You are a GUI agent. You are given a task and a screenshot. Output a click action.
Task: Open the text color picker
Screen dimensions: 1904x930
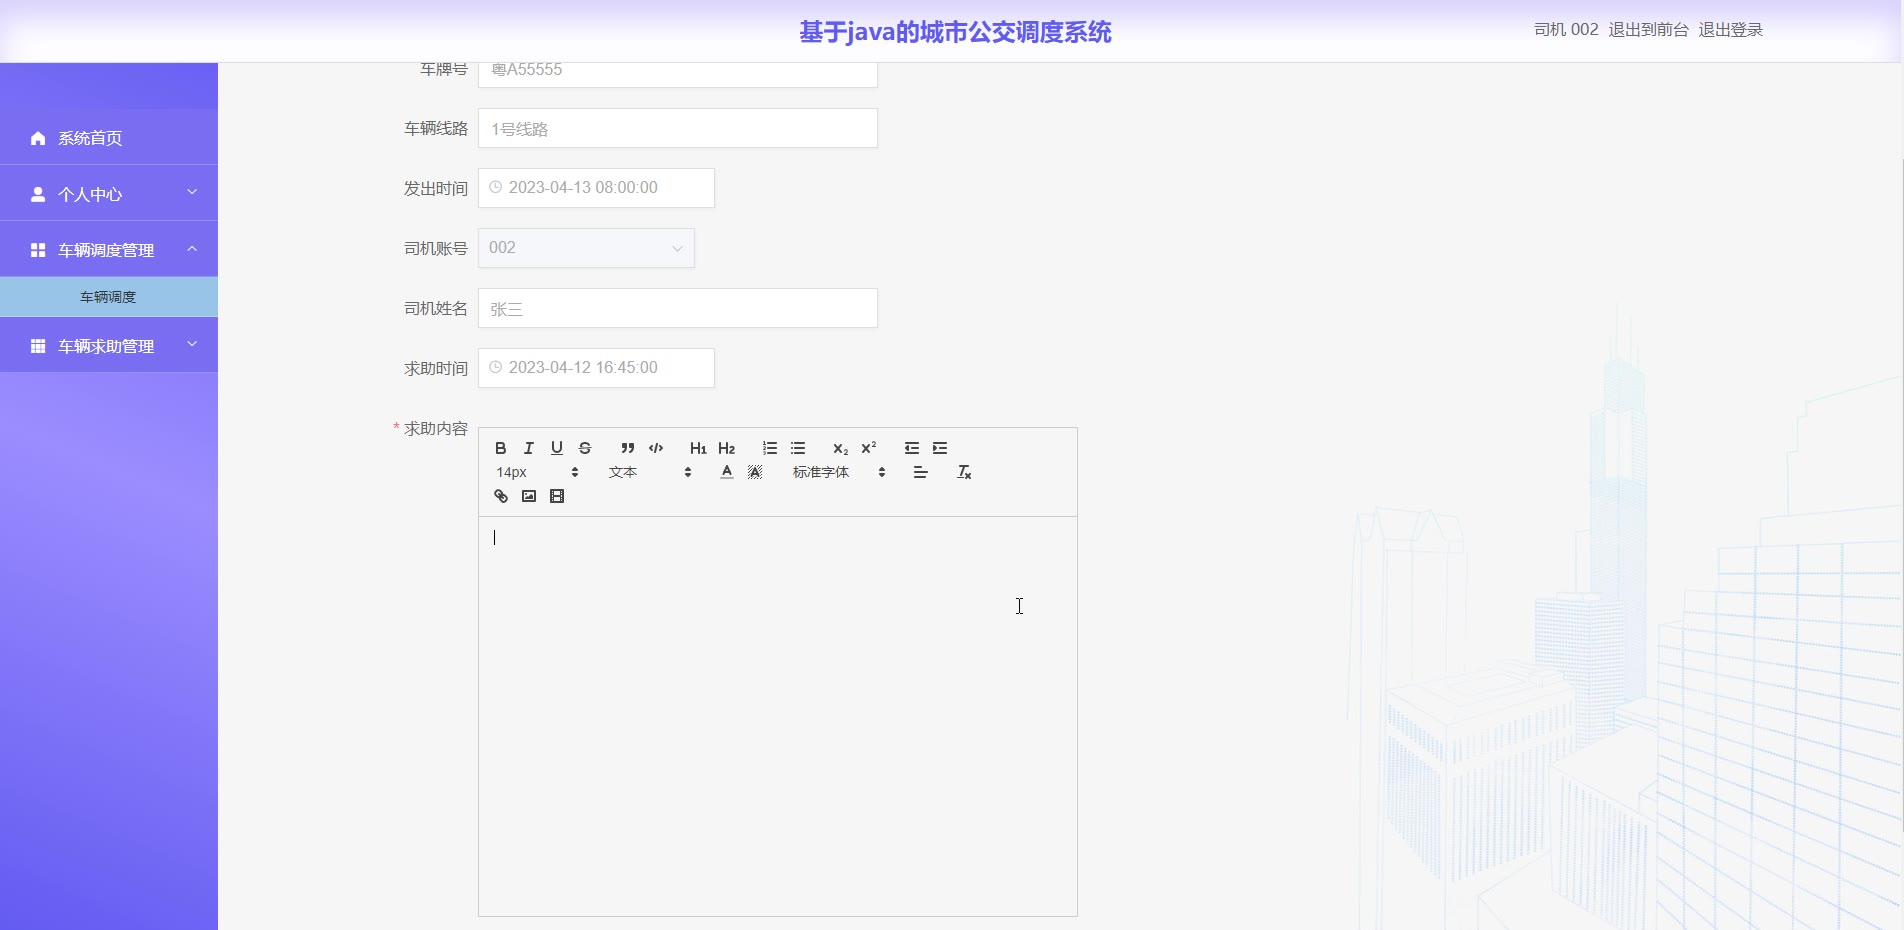coord(727,472)
